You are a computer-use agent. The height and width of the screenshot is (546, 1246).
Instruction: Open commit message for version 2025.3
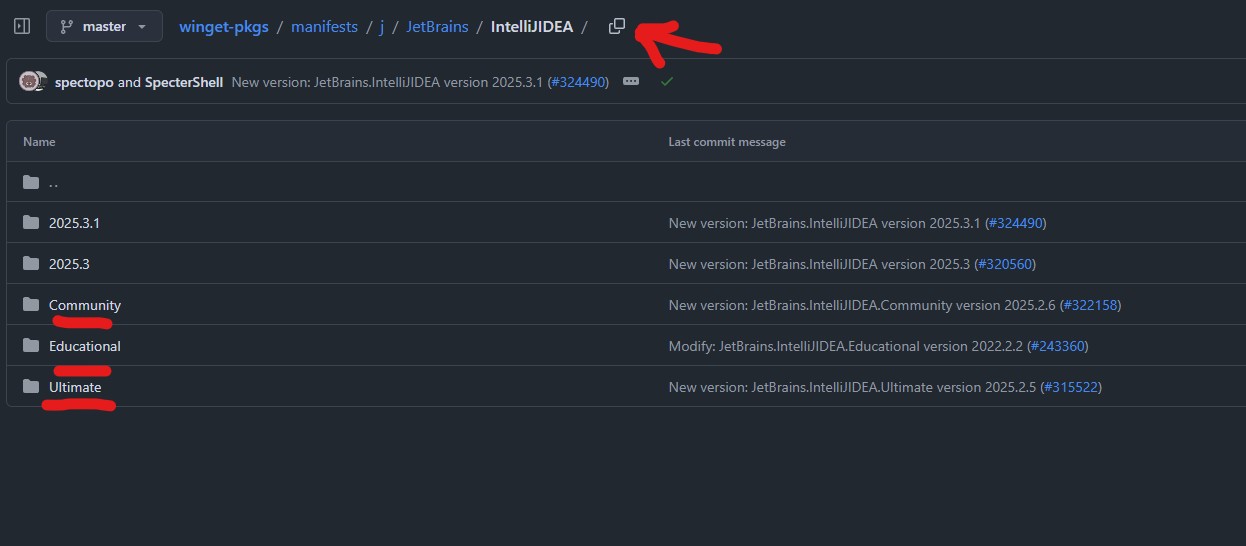tap(820, 264)
